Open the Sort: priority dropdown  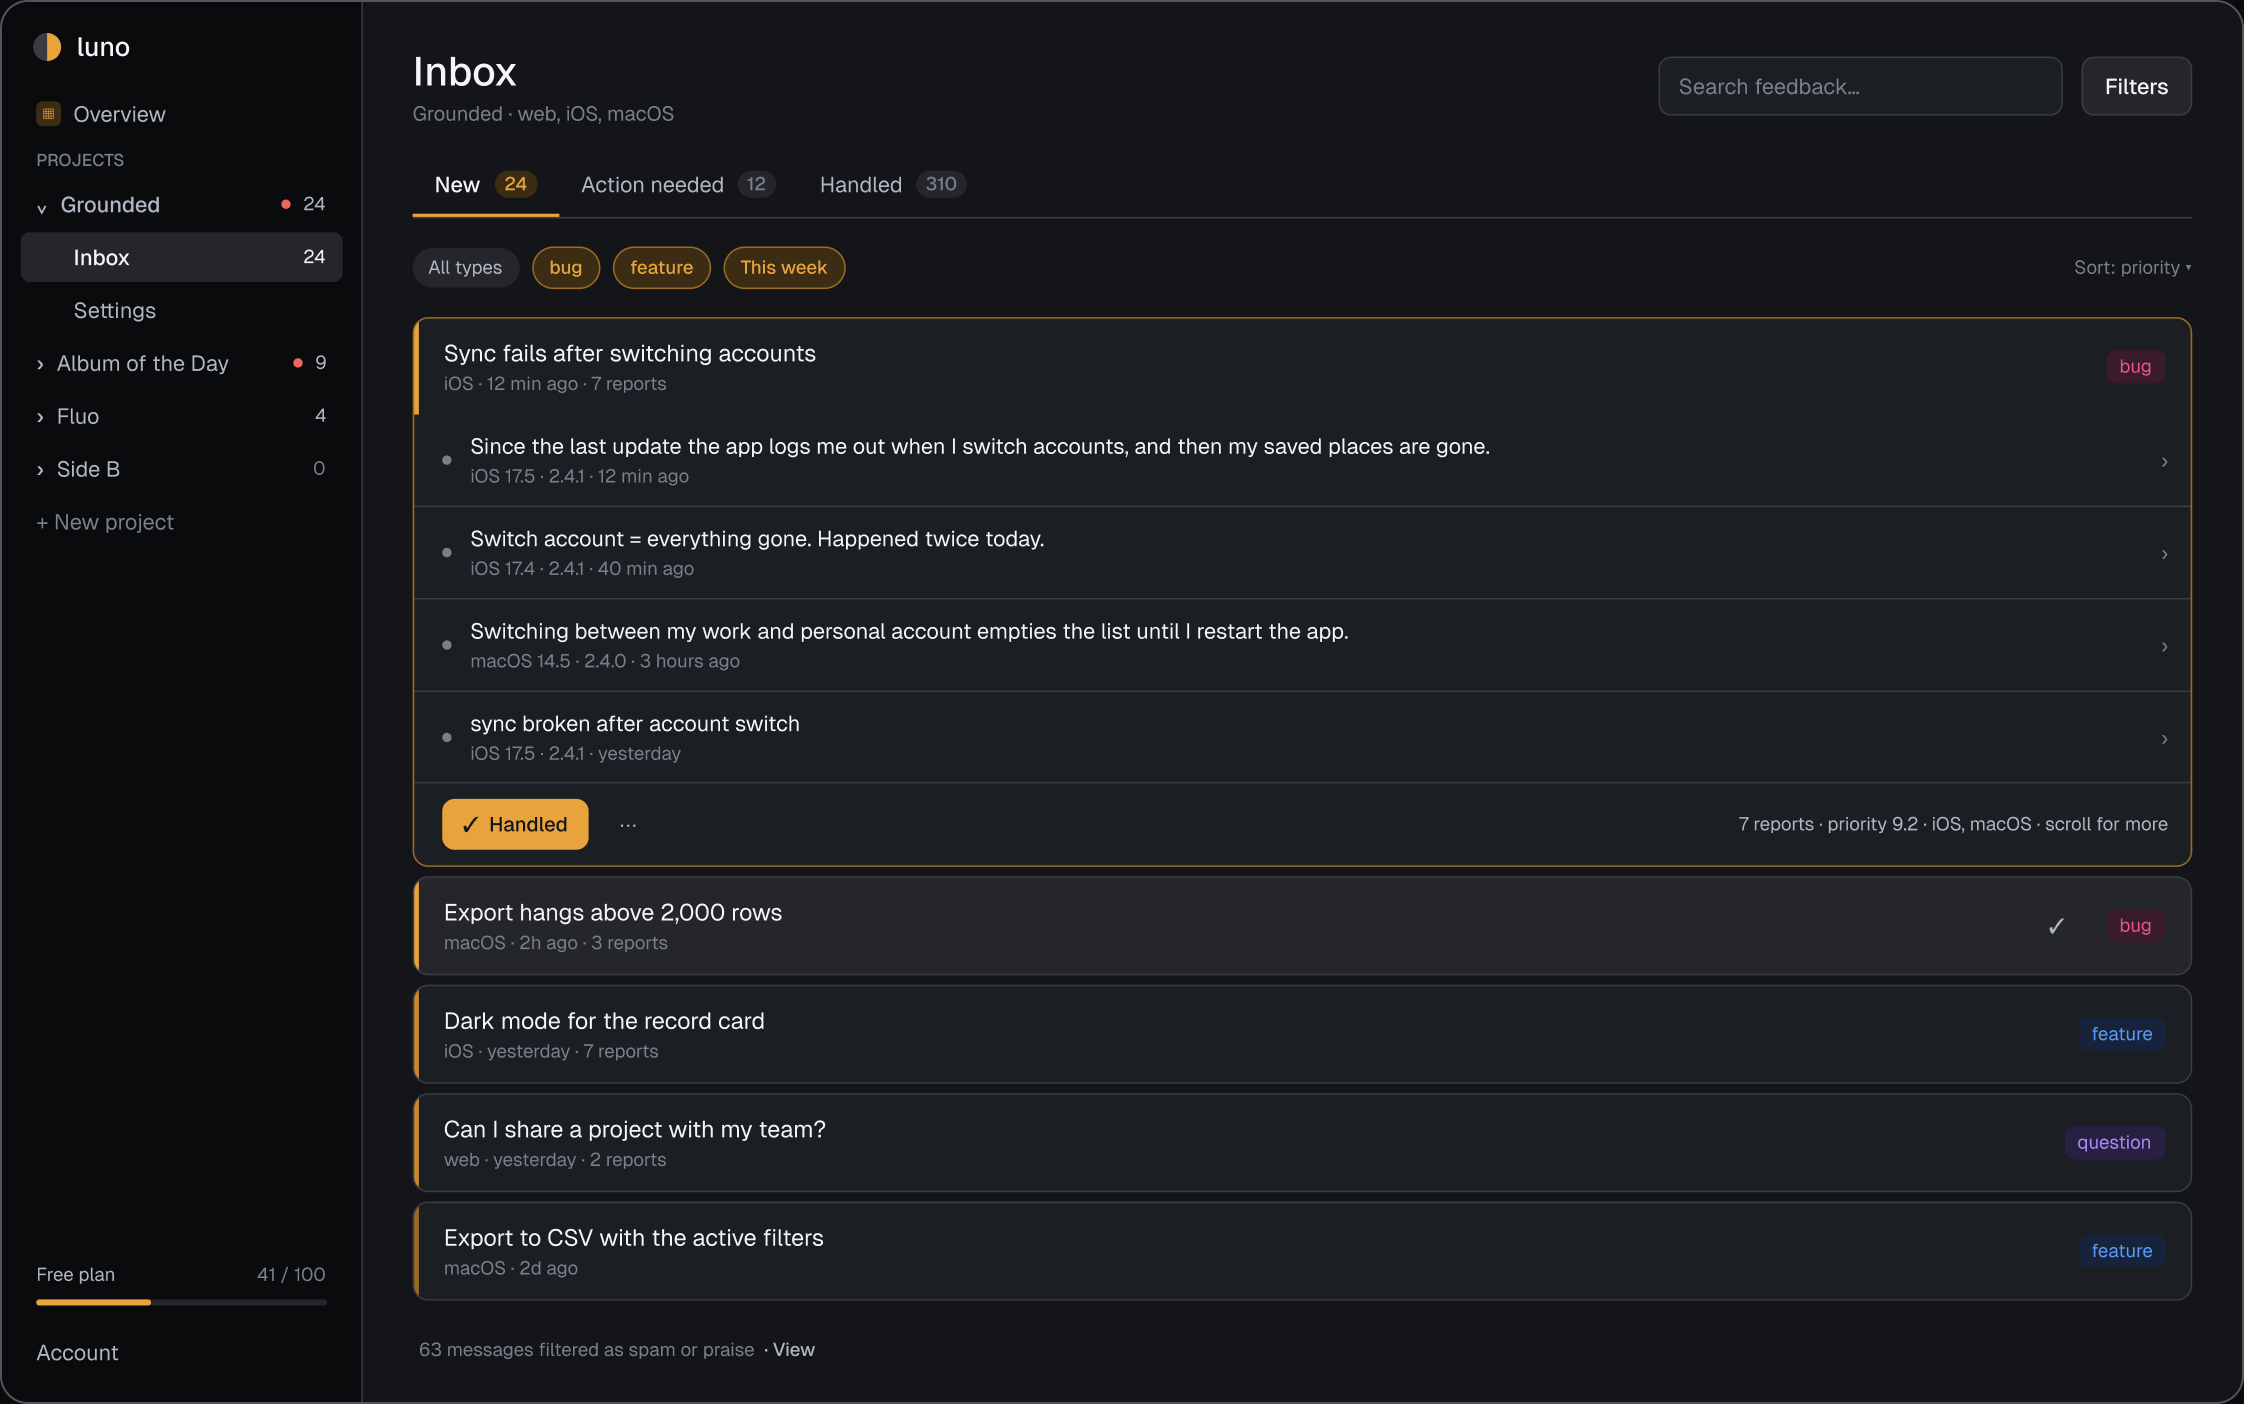pyautogui.click(x=2132, y=268)
